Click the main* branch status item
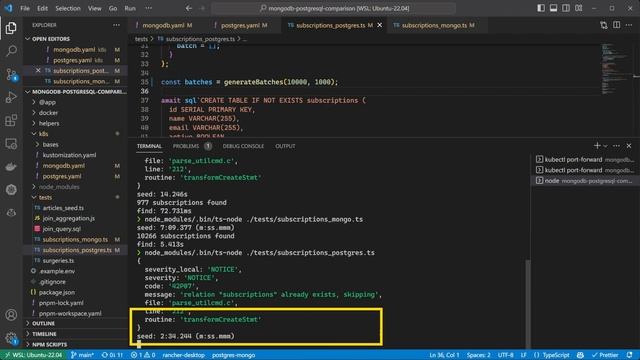The image size is (640, 360). pyautogui.click(x=82, y=355)
